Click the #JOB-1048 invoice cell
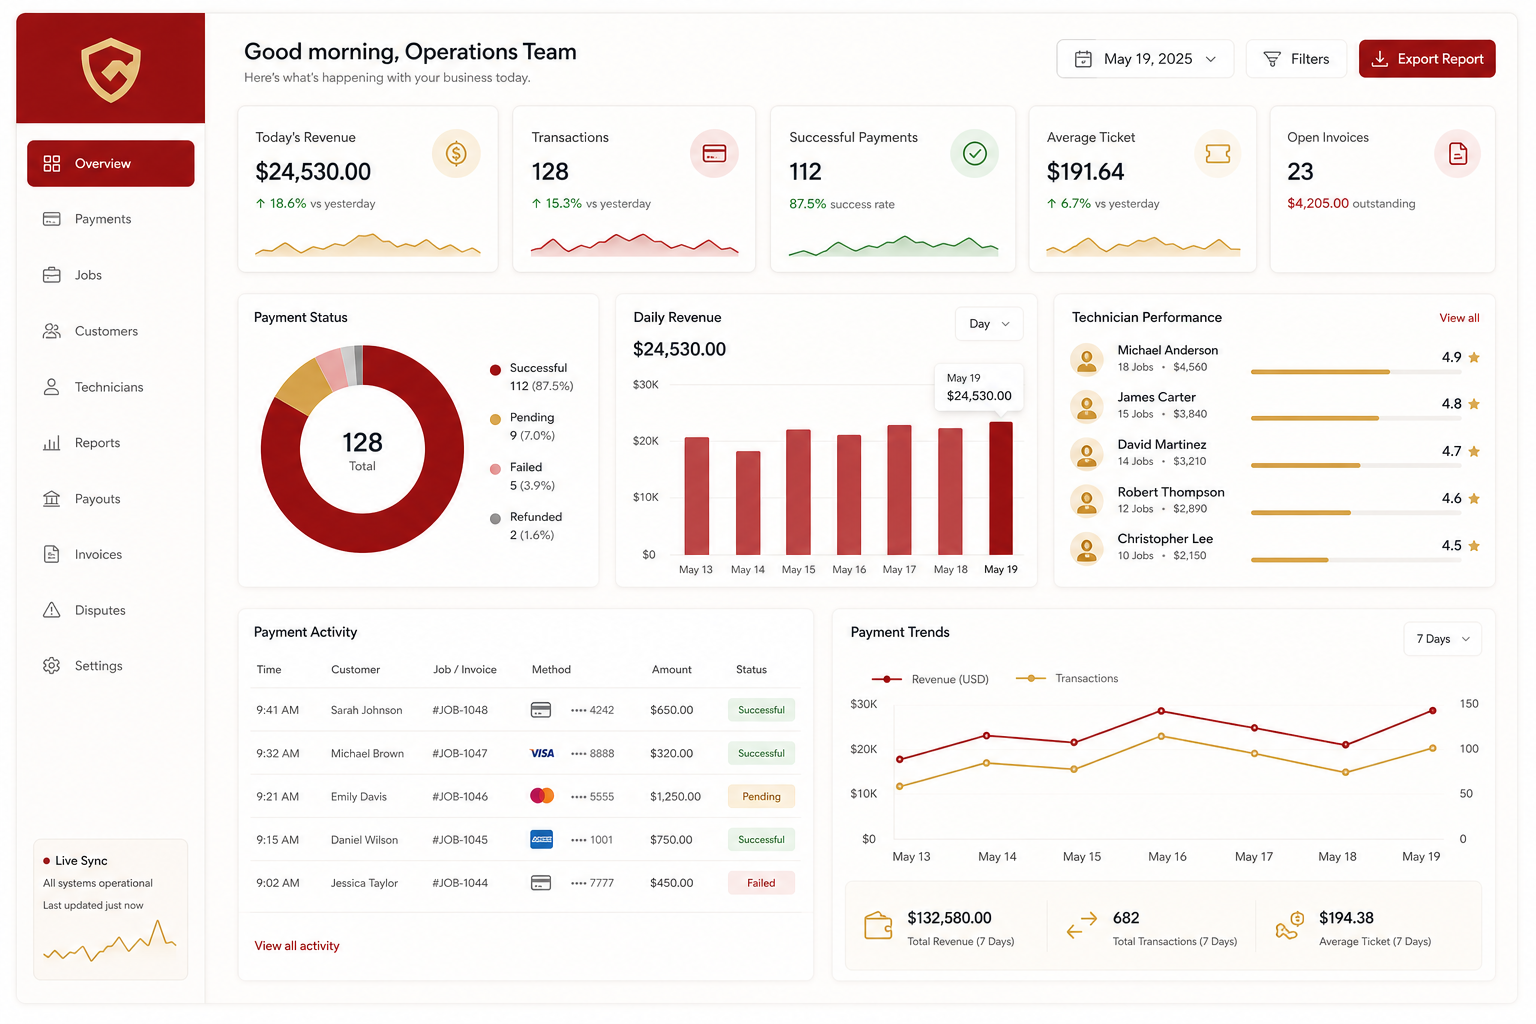 click(460, 710)
